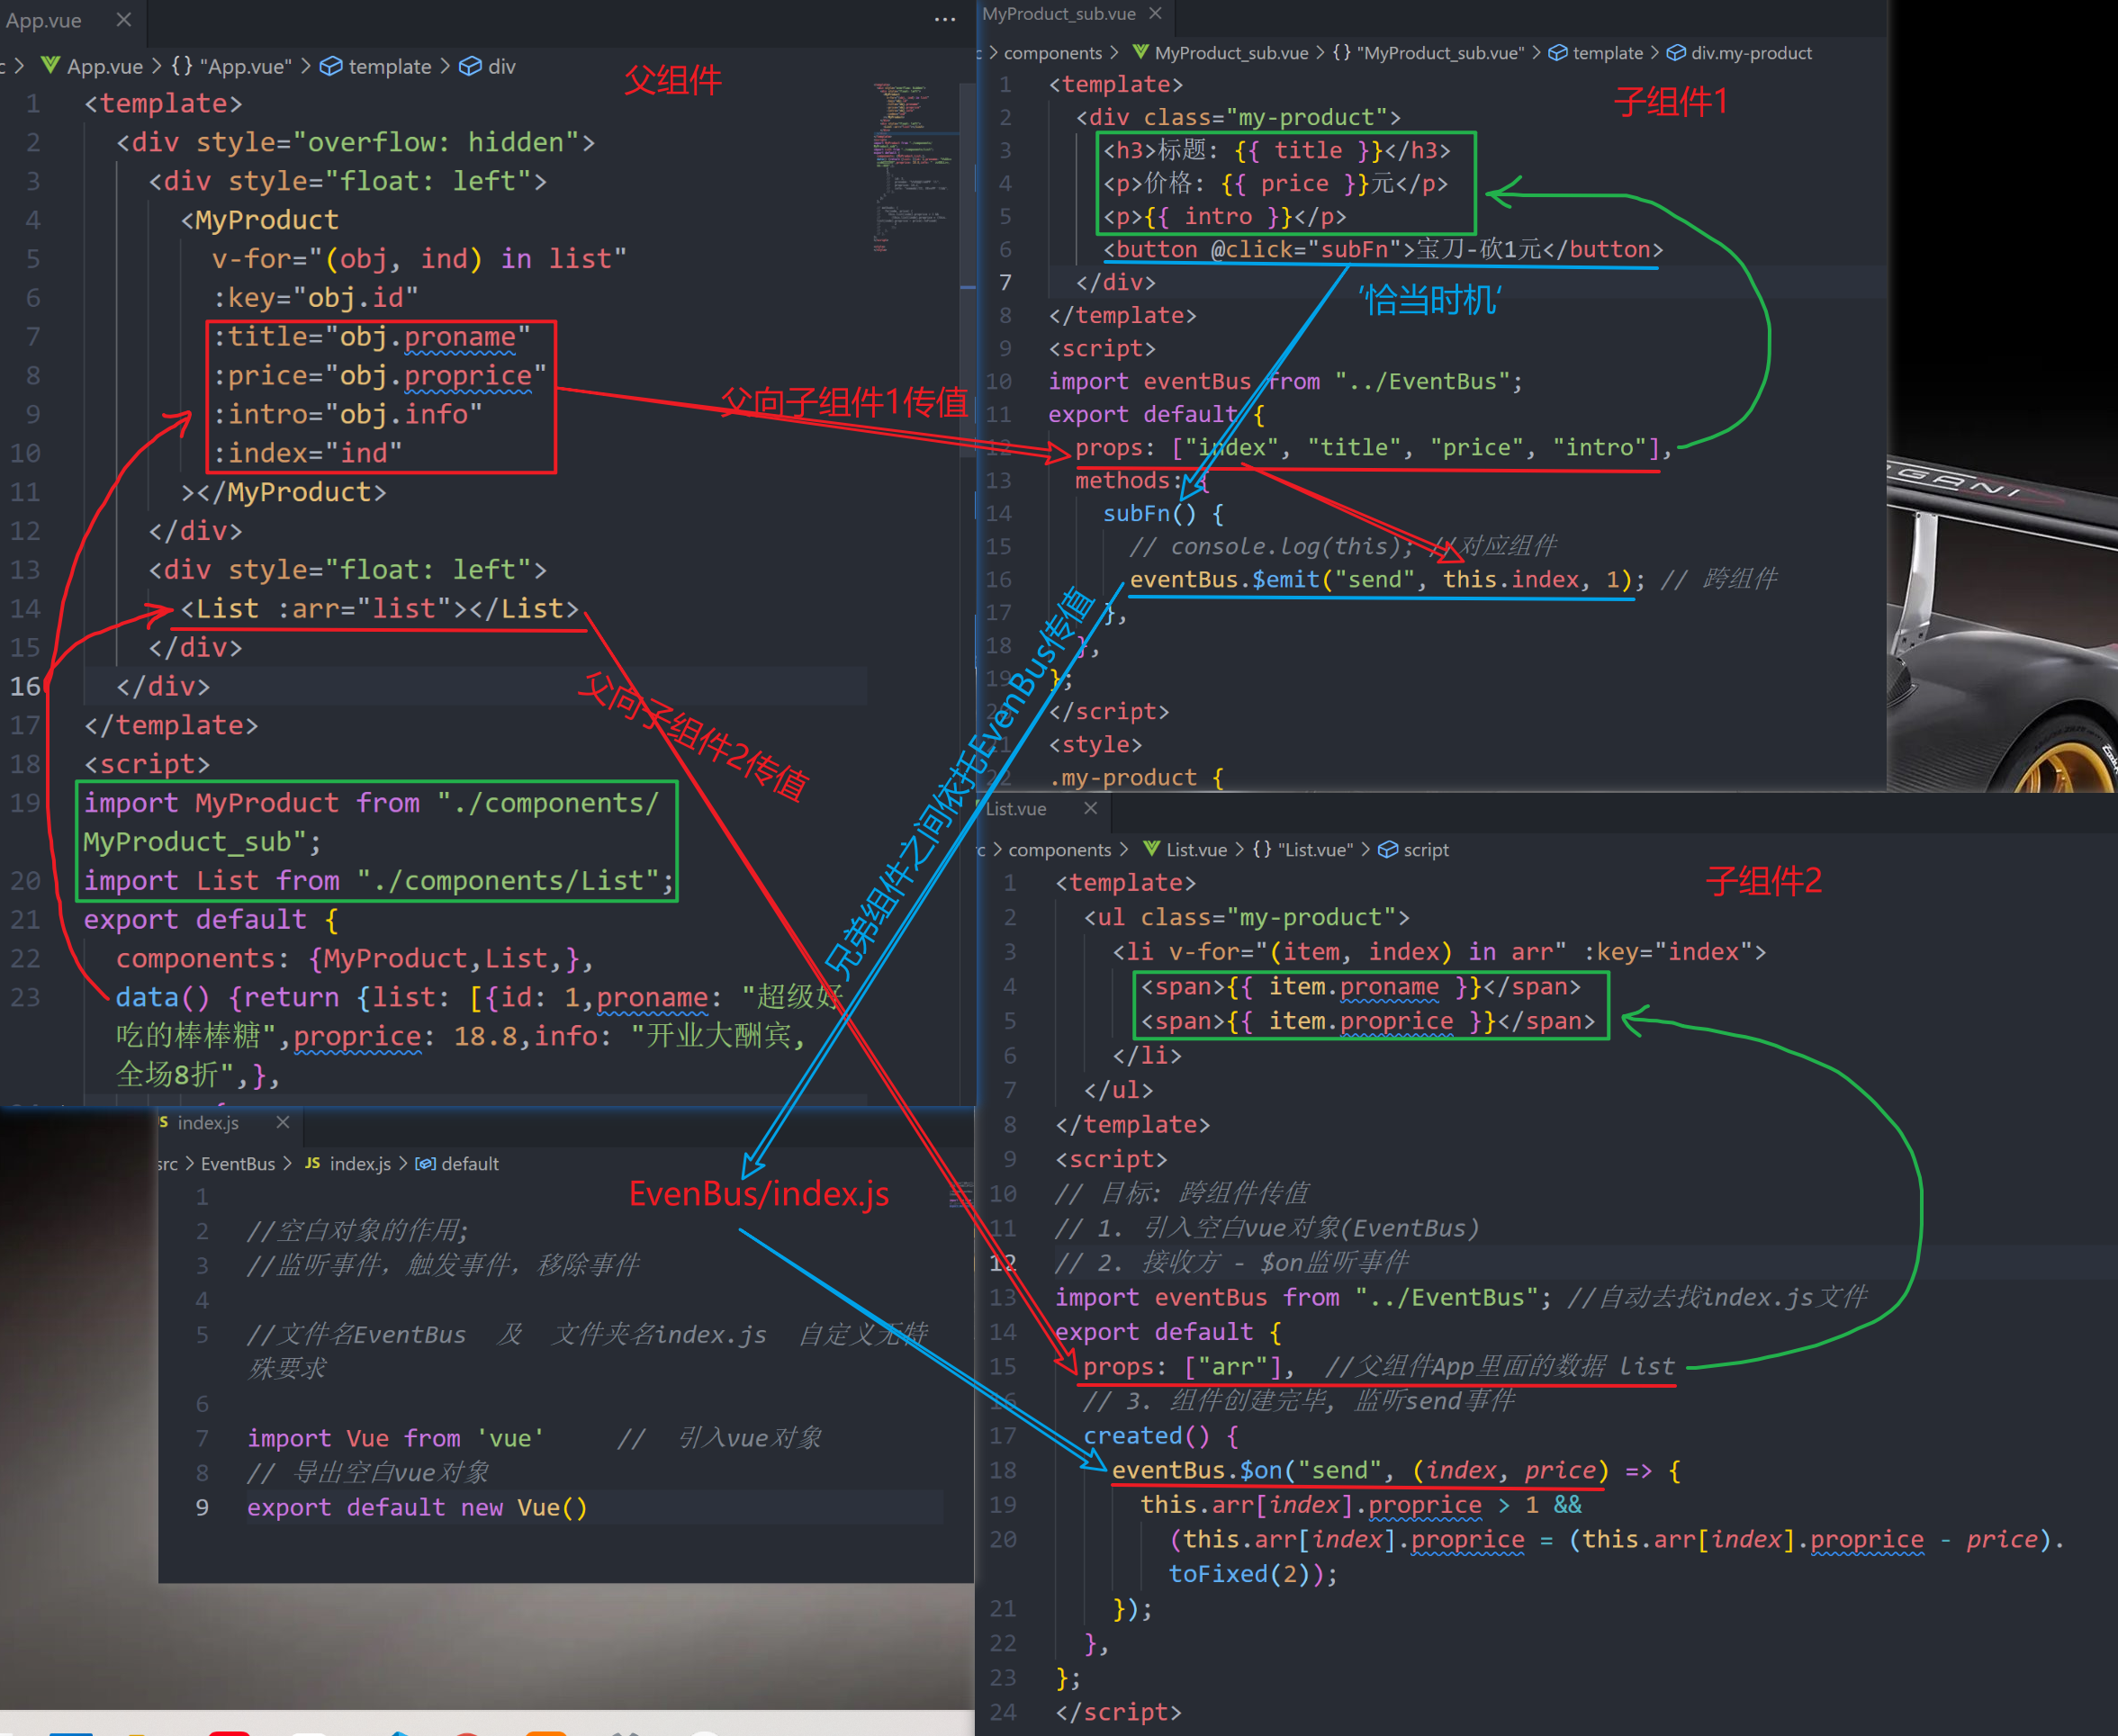Click the template cube icon in MyProduct_sub.vue breadcrumb
2118x1736 pixels.
click(1558, 53)
